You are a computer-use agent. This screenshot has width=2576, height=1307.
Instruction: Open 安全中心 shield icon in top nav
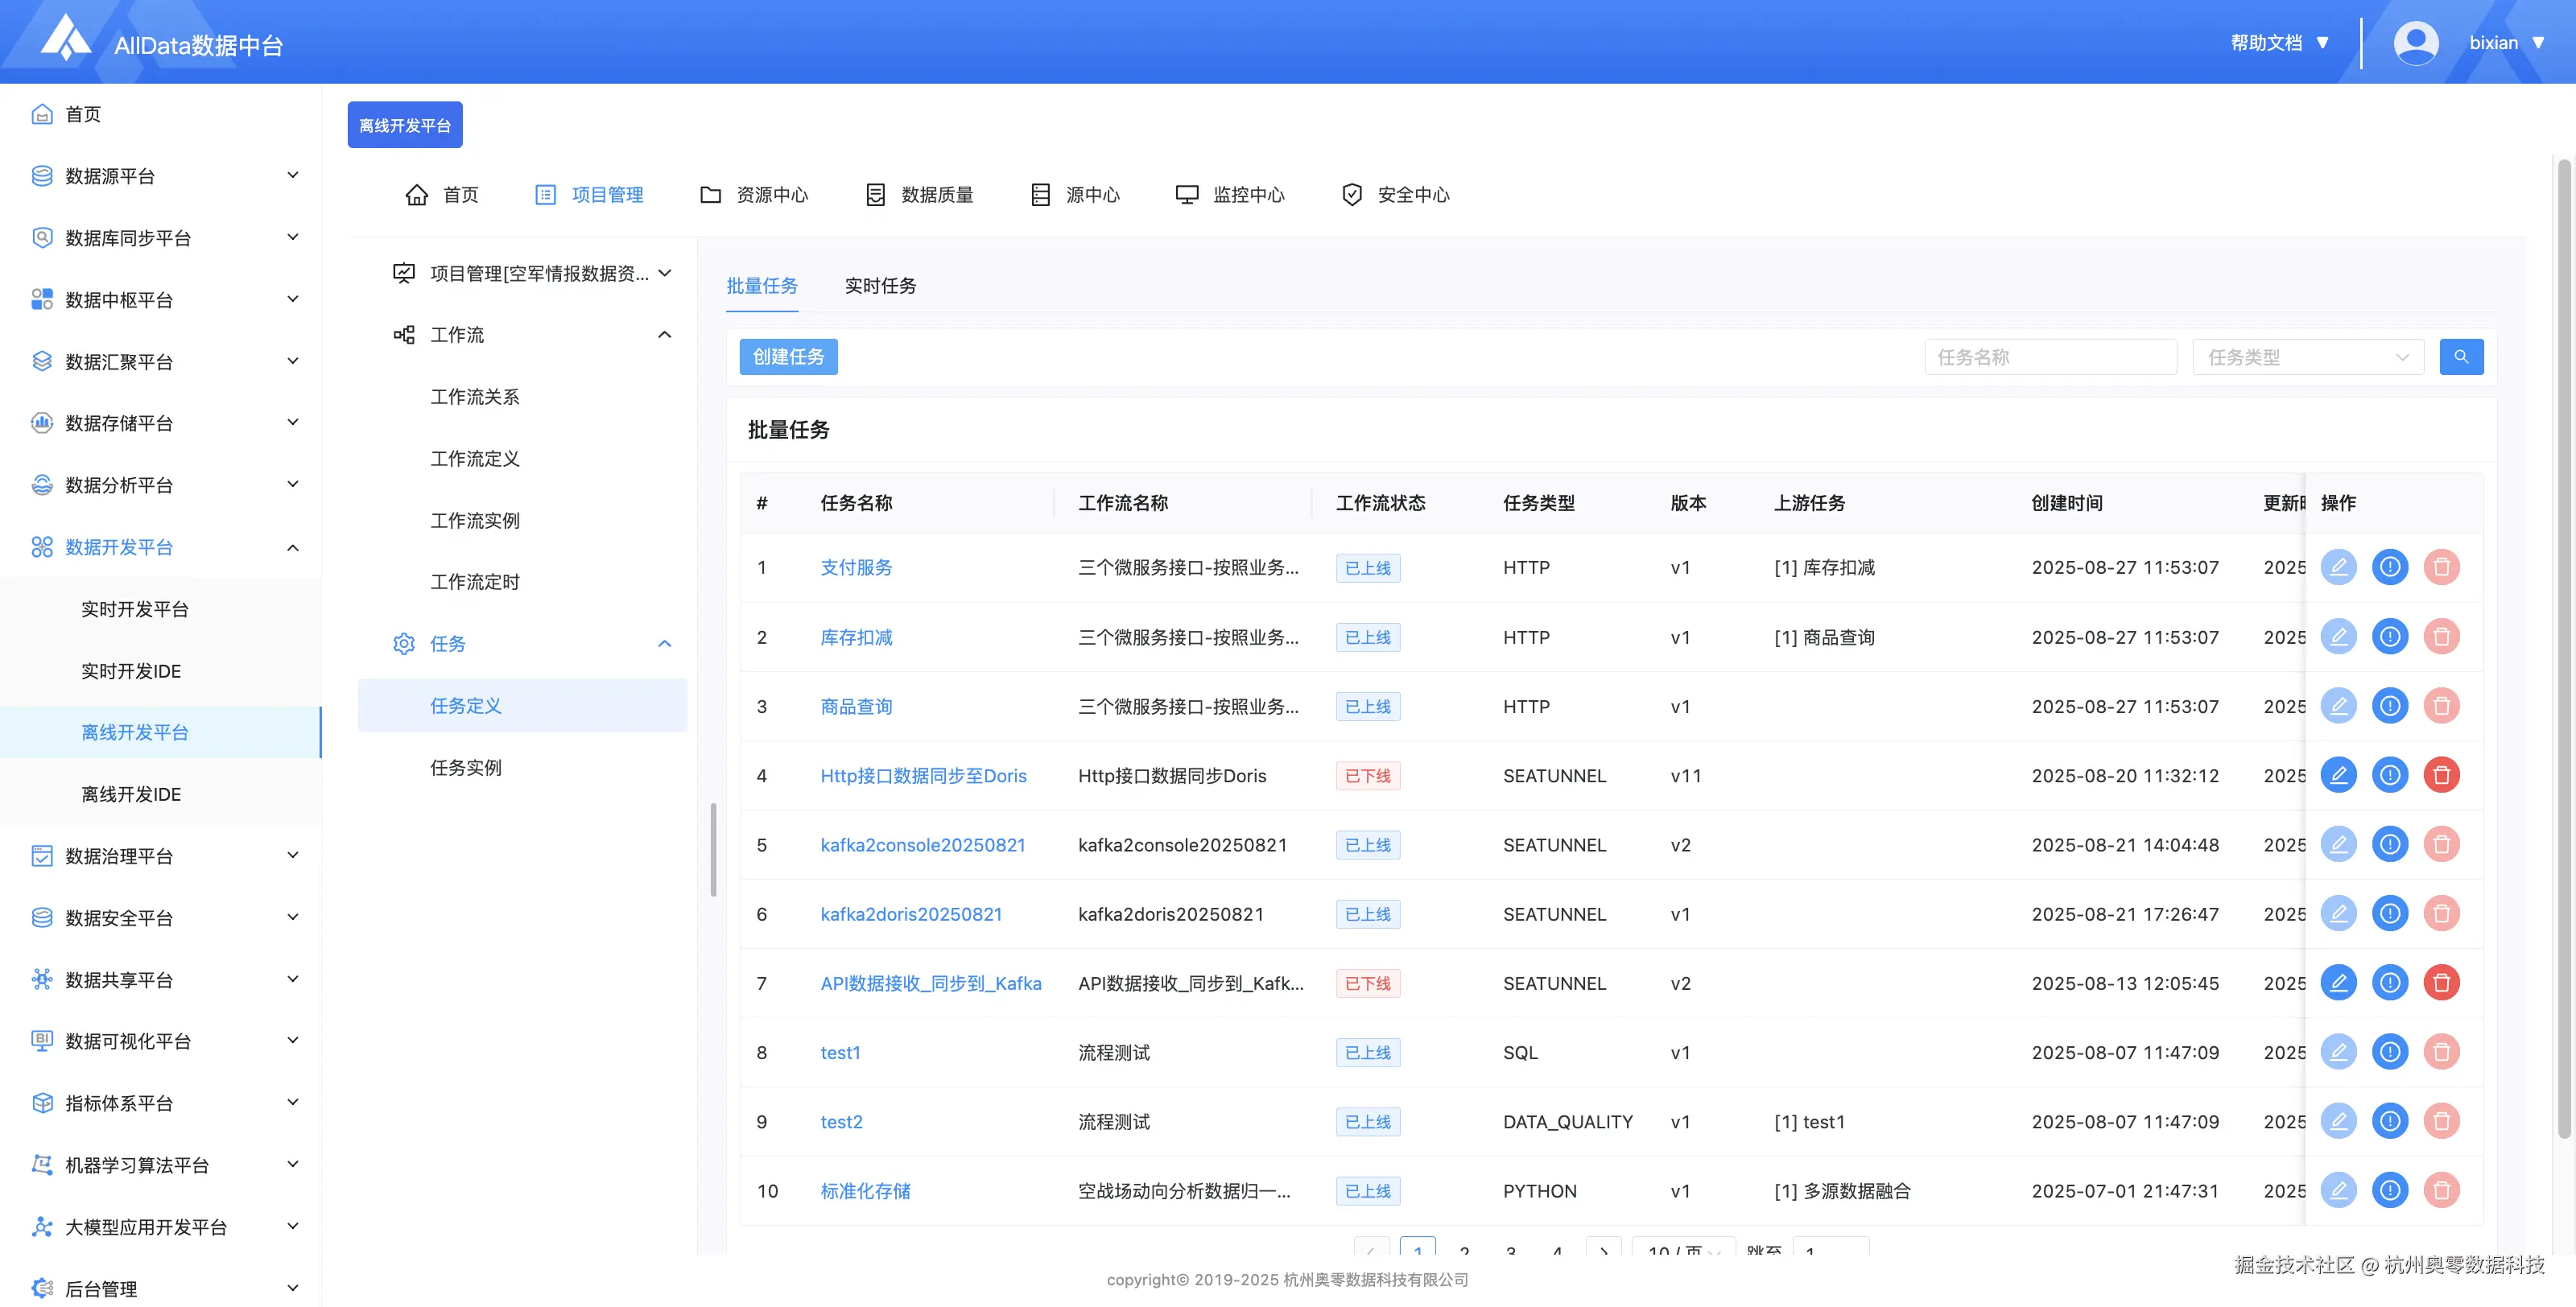click(x=1351, y=195)
